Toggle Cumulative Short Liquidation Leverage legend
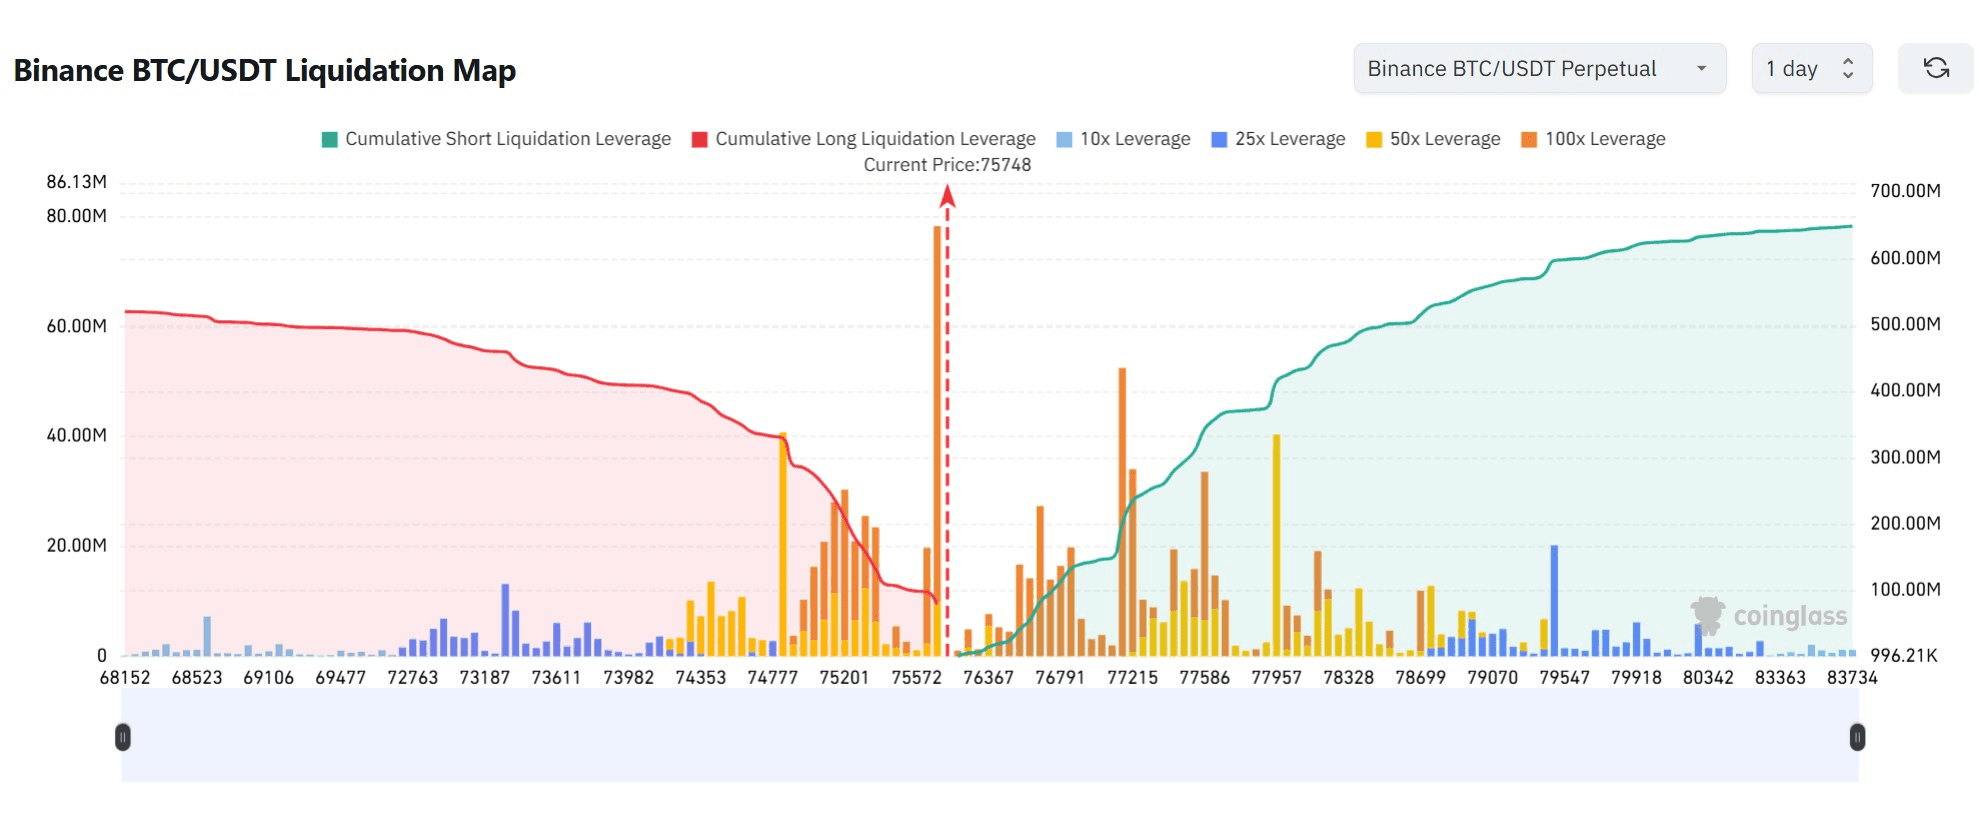The width and height of the screenshot is (1979, 838). coord(496,139)
